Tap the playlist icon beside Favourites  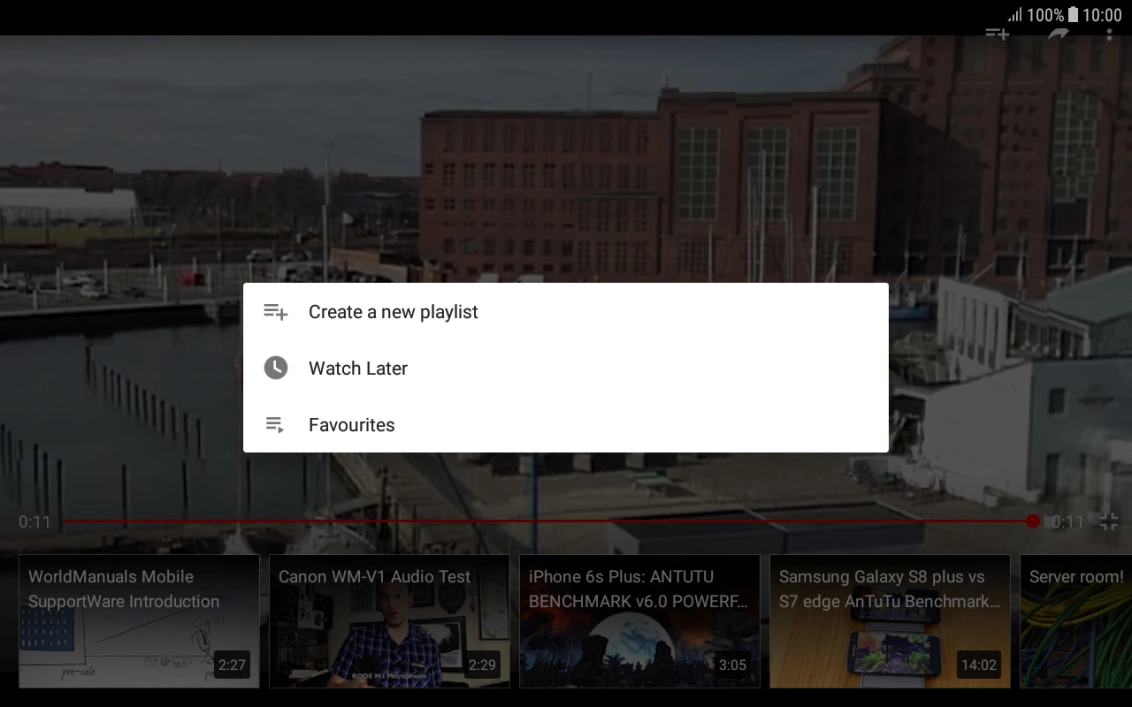[x=275, y=424]
